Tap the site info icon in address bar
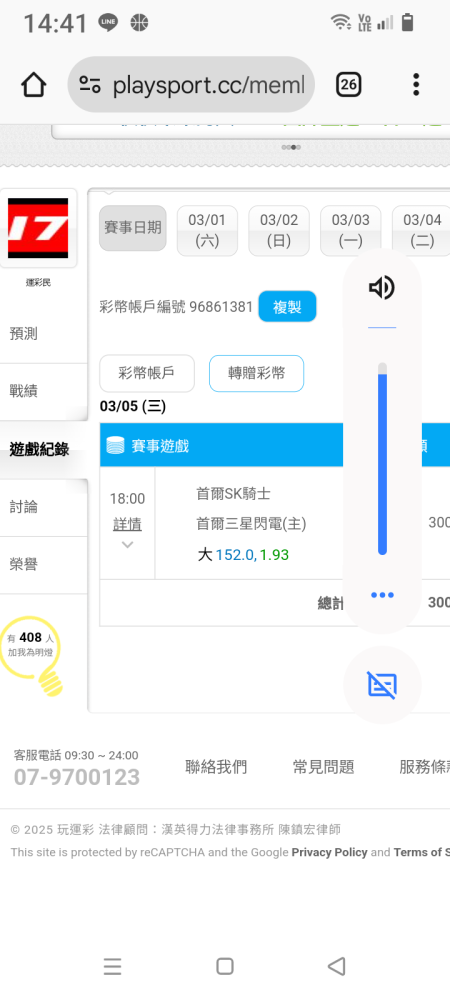This screenshot has width=450, height=1000. click(x=90, y=84)
